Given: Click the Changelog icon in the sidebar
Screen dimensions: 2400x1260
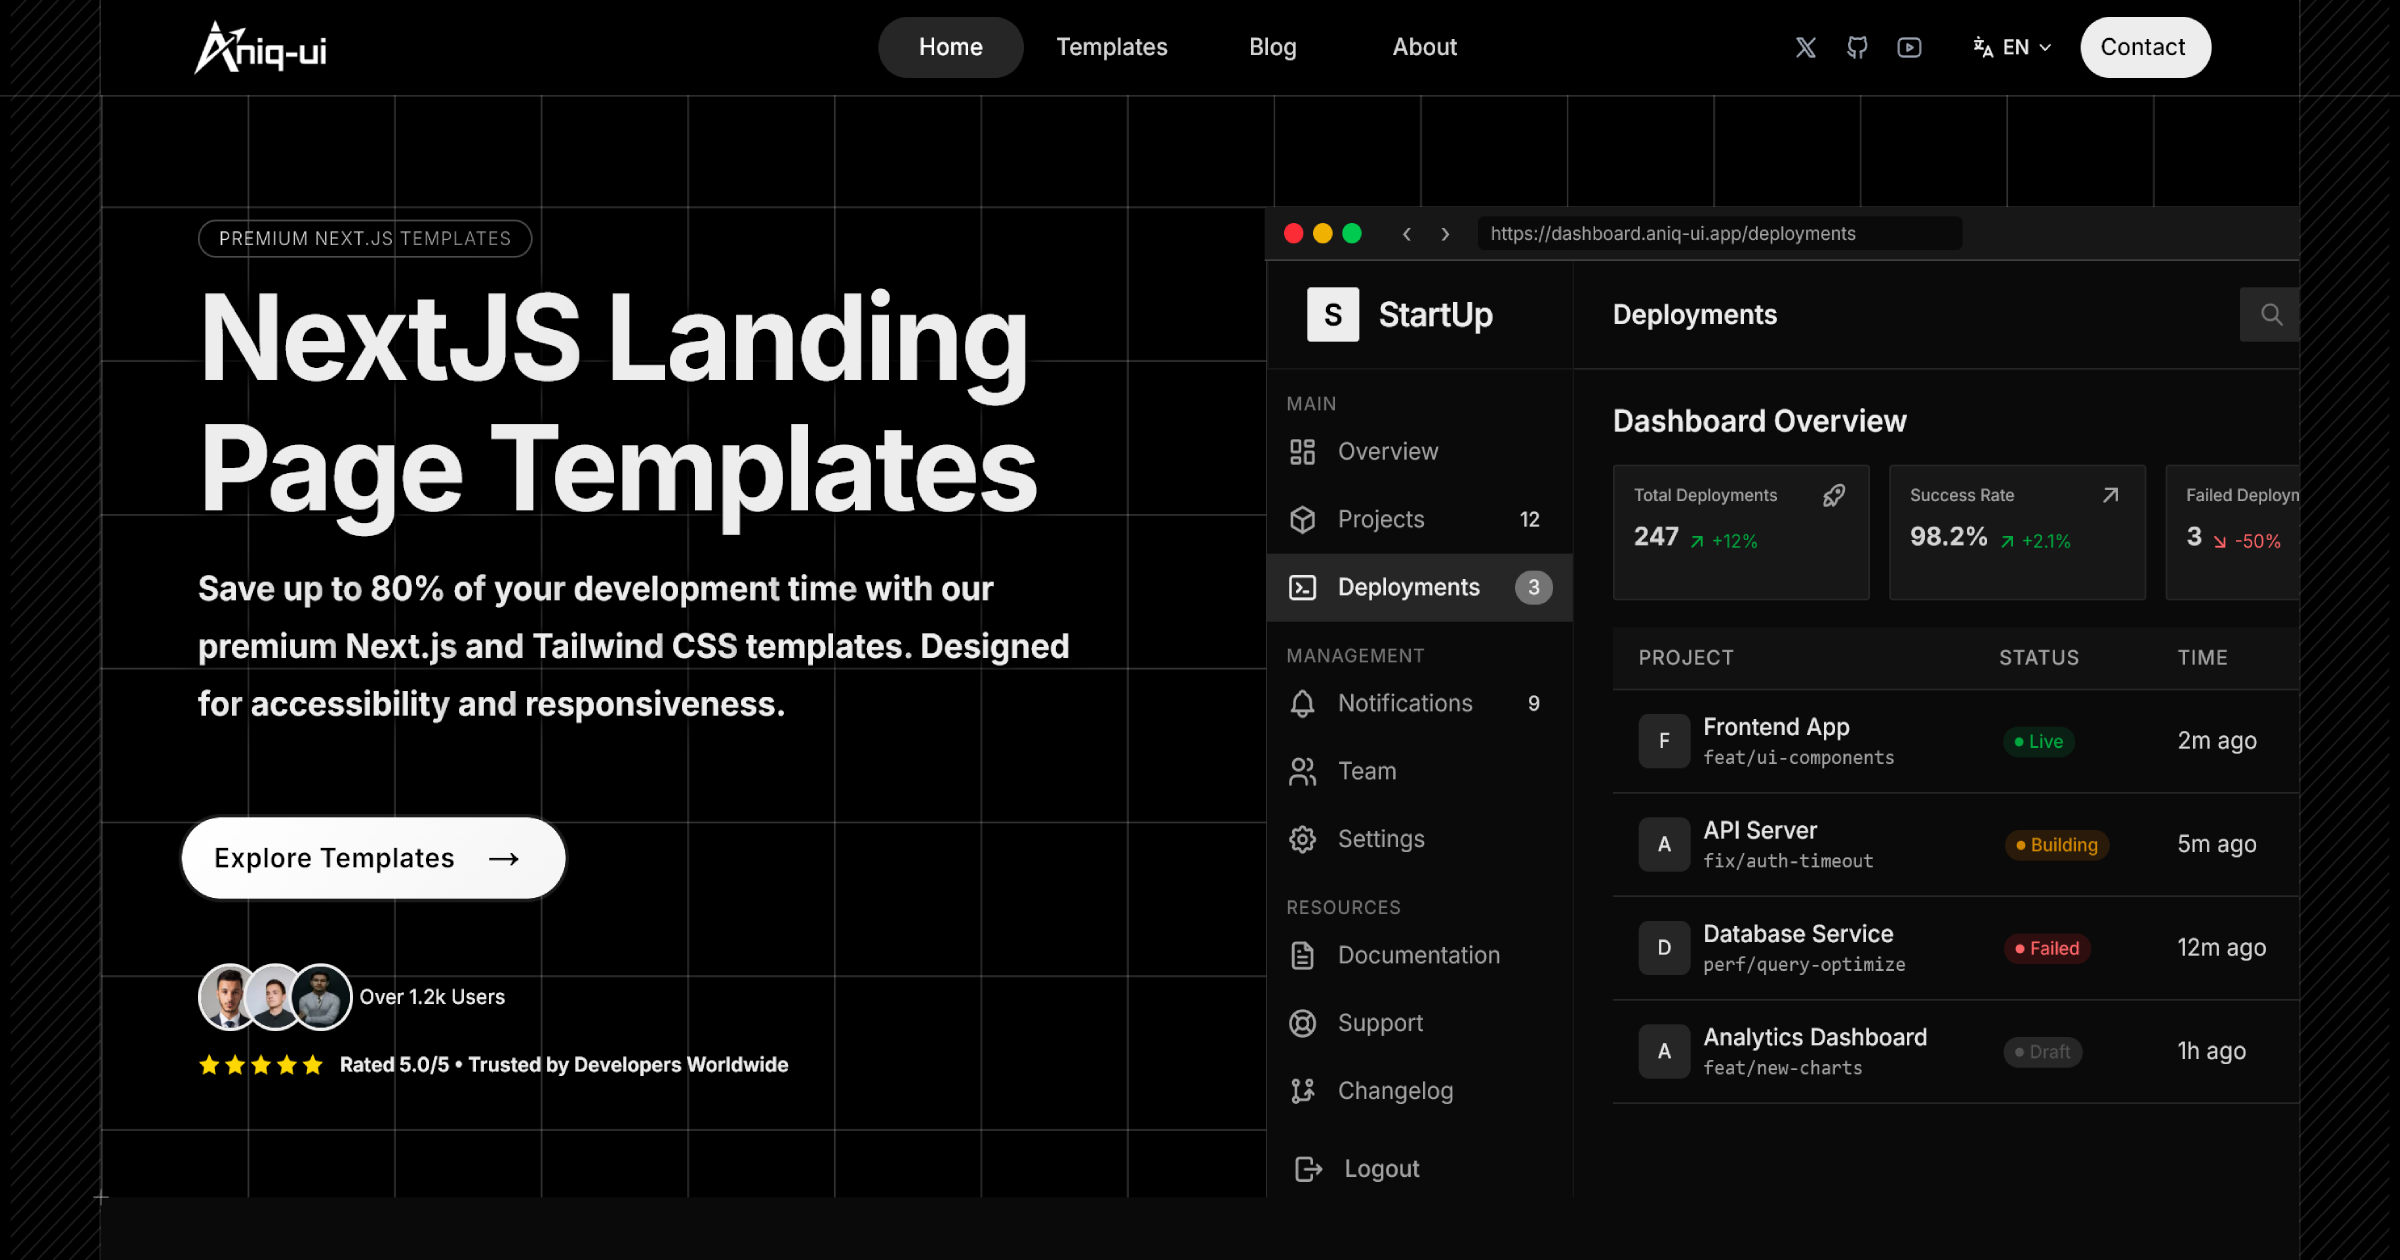Looking at the screenshot, I should point(1303,1090).
